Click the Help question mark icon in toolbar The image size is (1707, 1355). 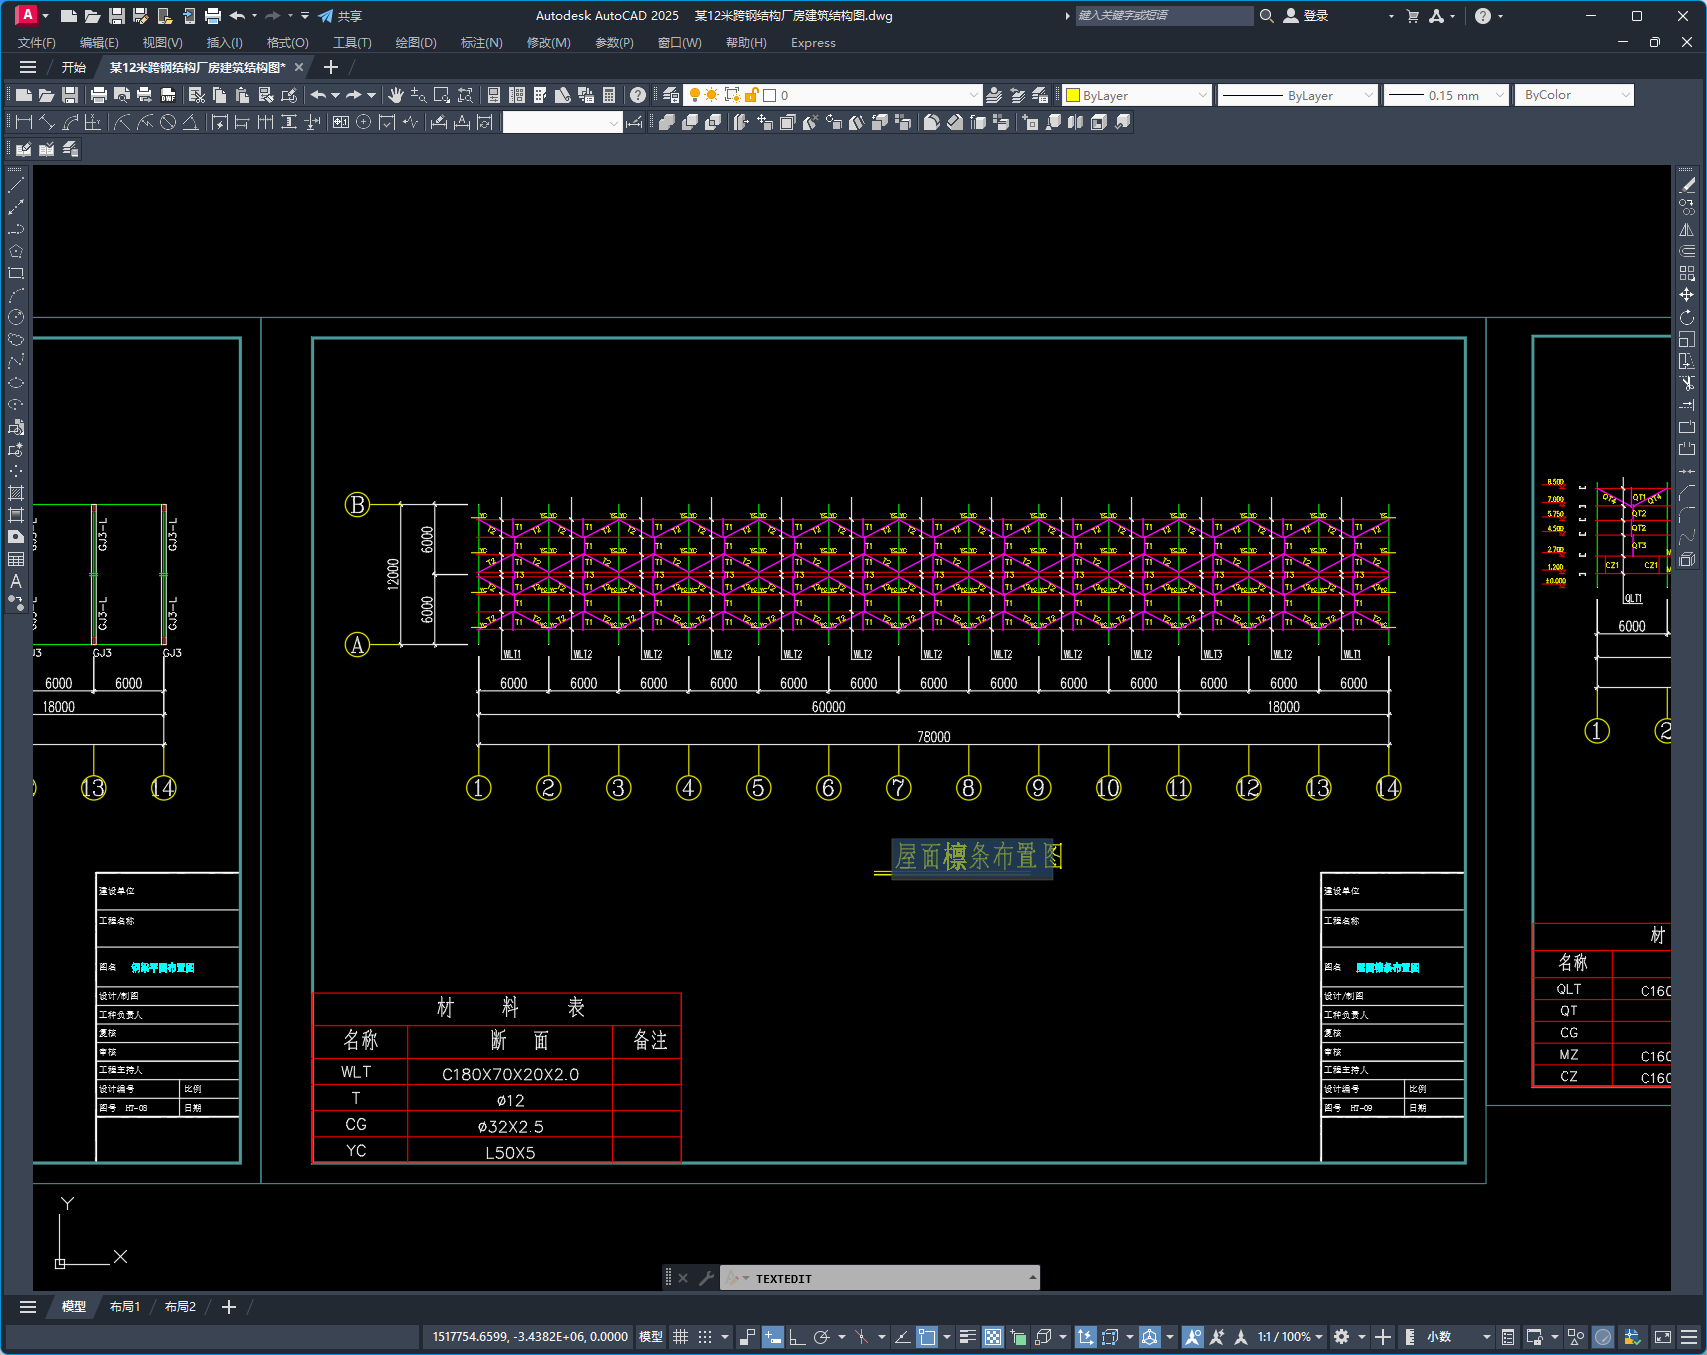[638, 95]
